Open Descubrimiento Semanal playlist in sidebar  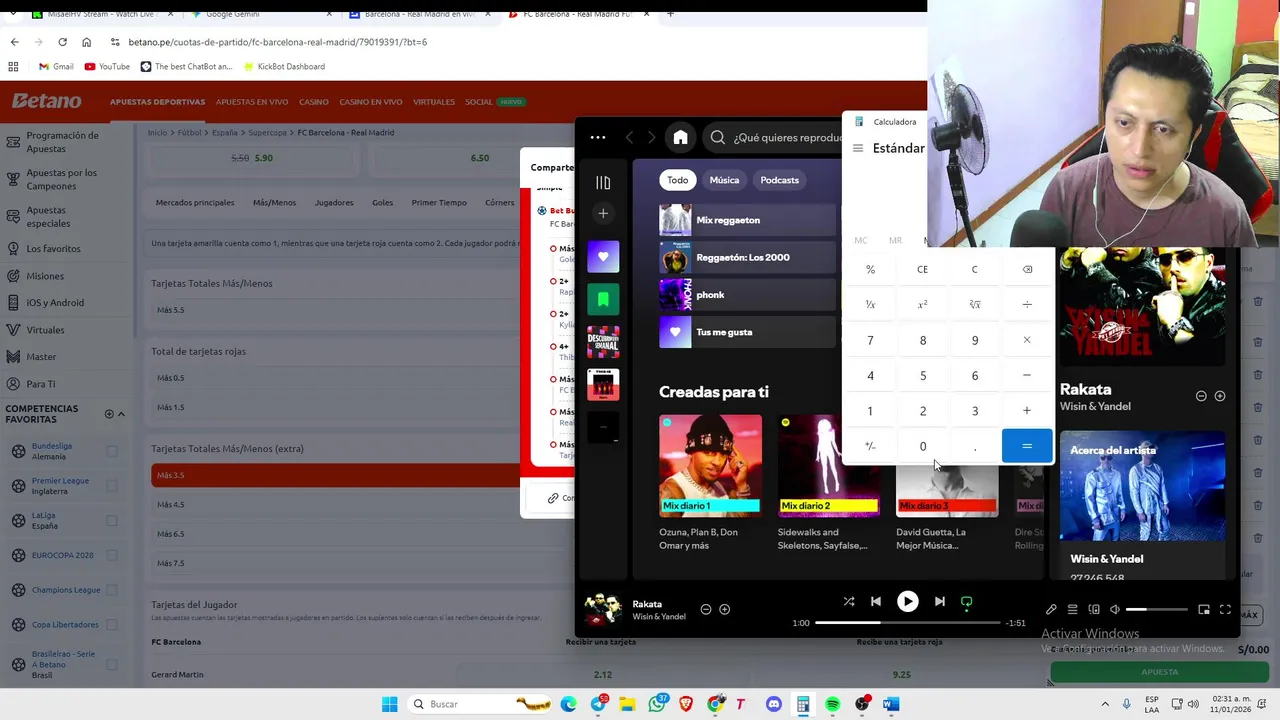603,342
